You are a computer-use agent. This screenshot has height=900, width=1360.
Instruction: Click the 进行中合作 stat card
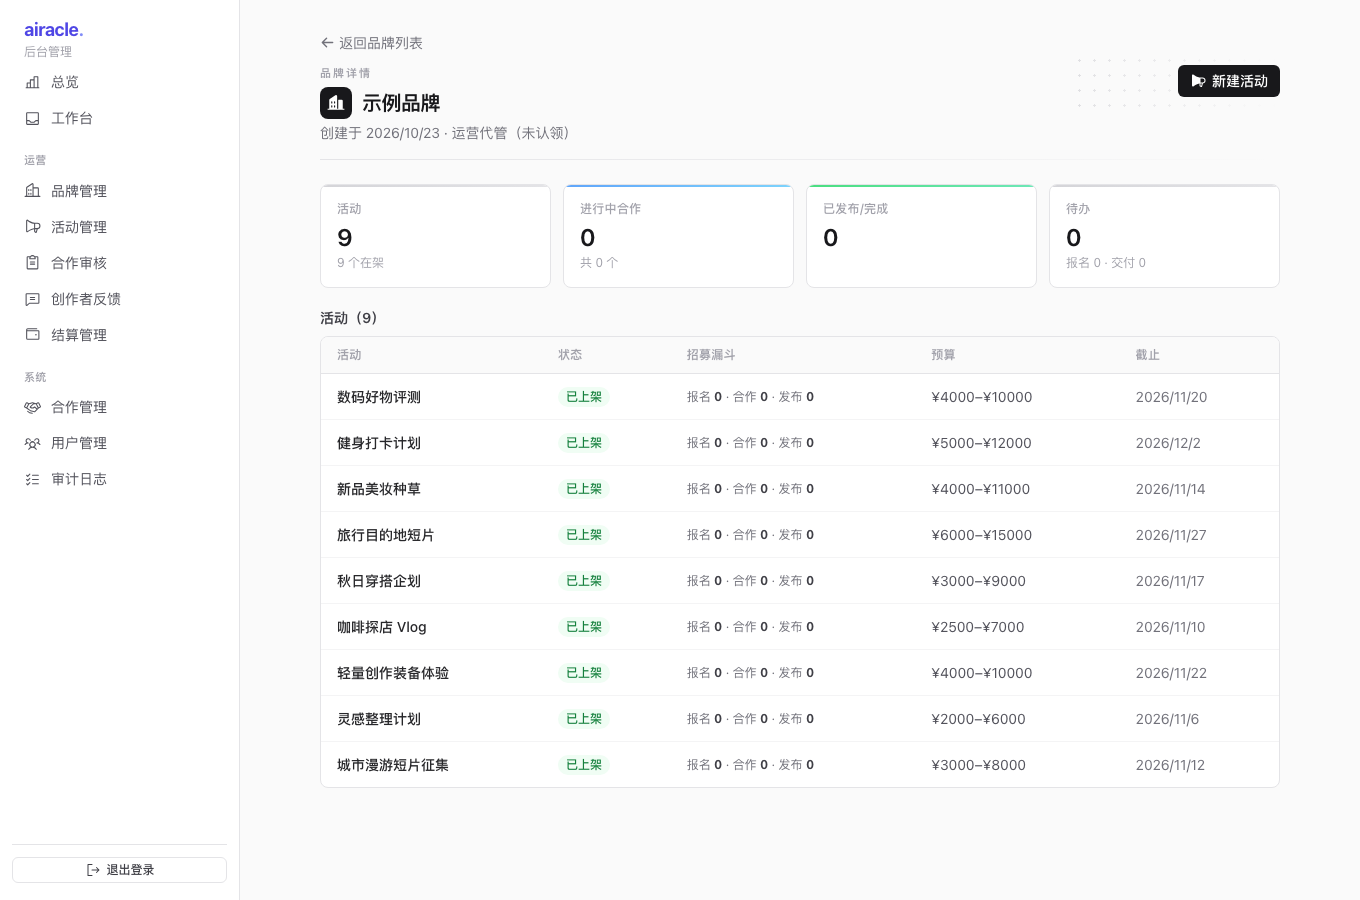tap(678, 236)
